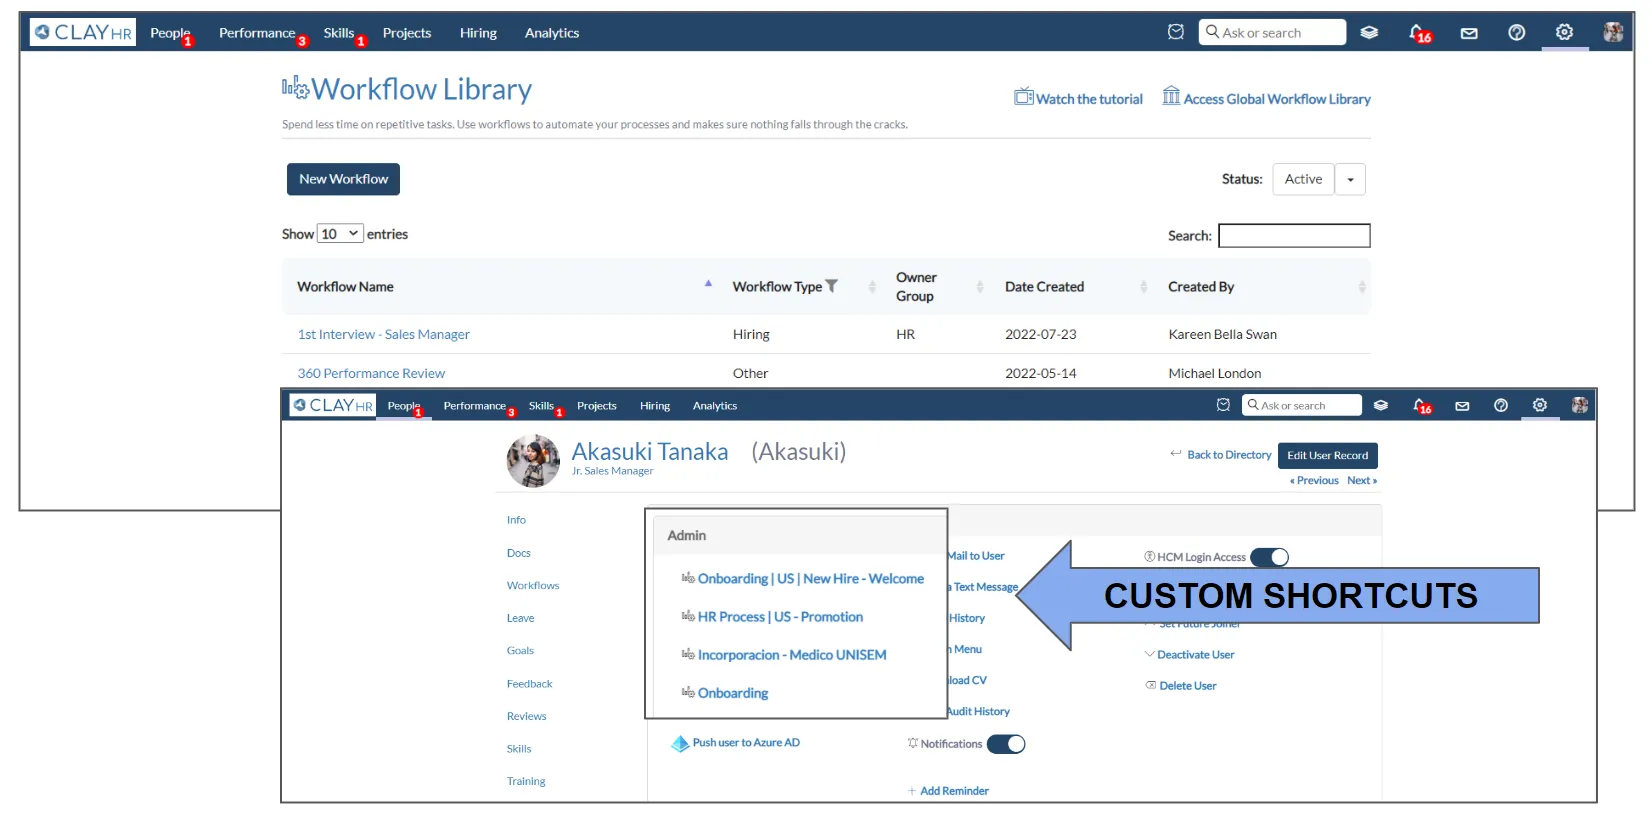Click the Akasuki Tanaka profile photo
The image size is (1652, 817).
pyautogui.click(x=533, y=461)
